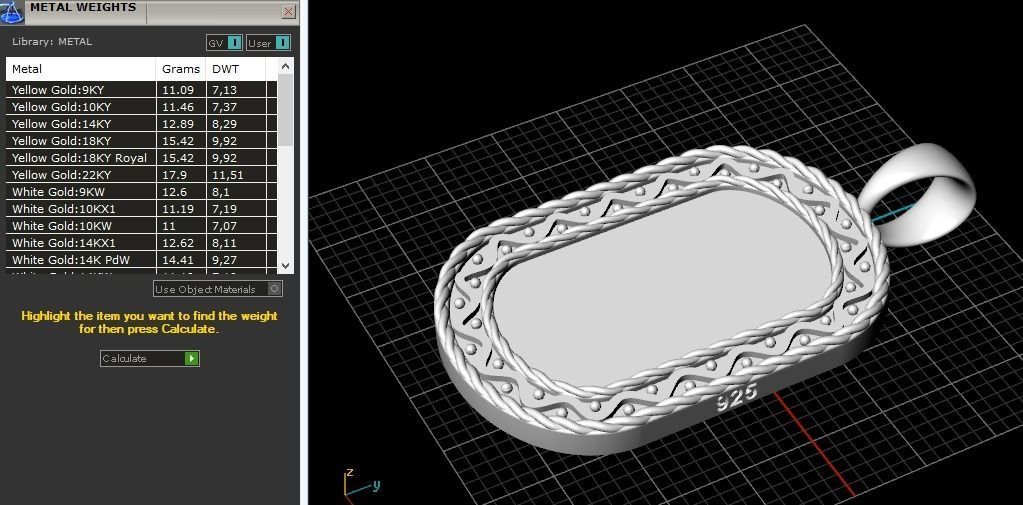This screenshot has width=1023, height=505.
Task: Toggle the GV library switch
Action: [x=224, y=43]
